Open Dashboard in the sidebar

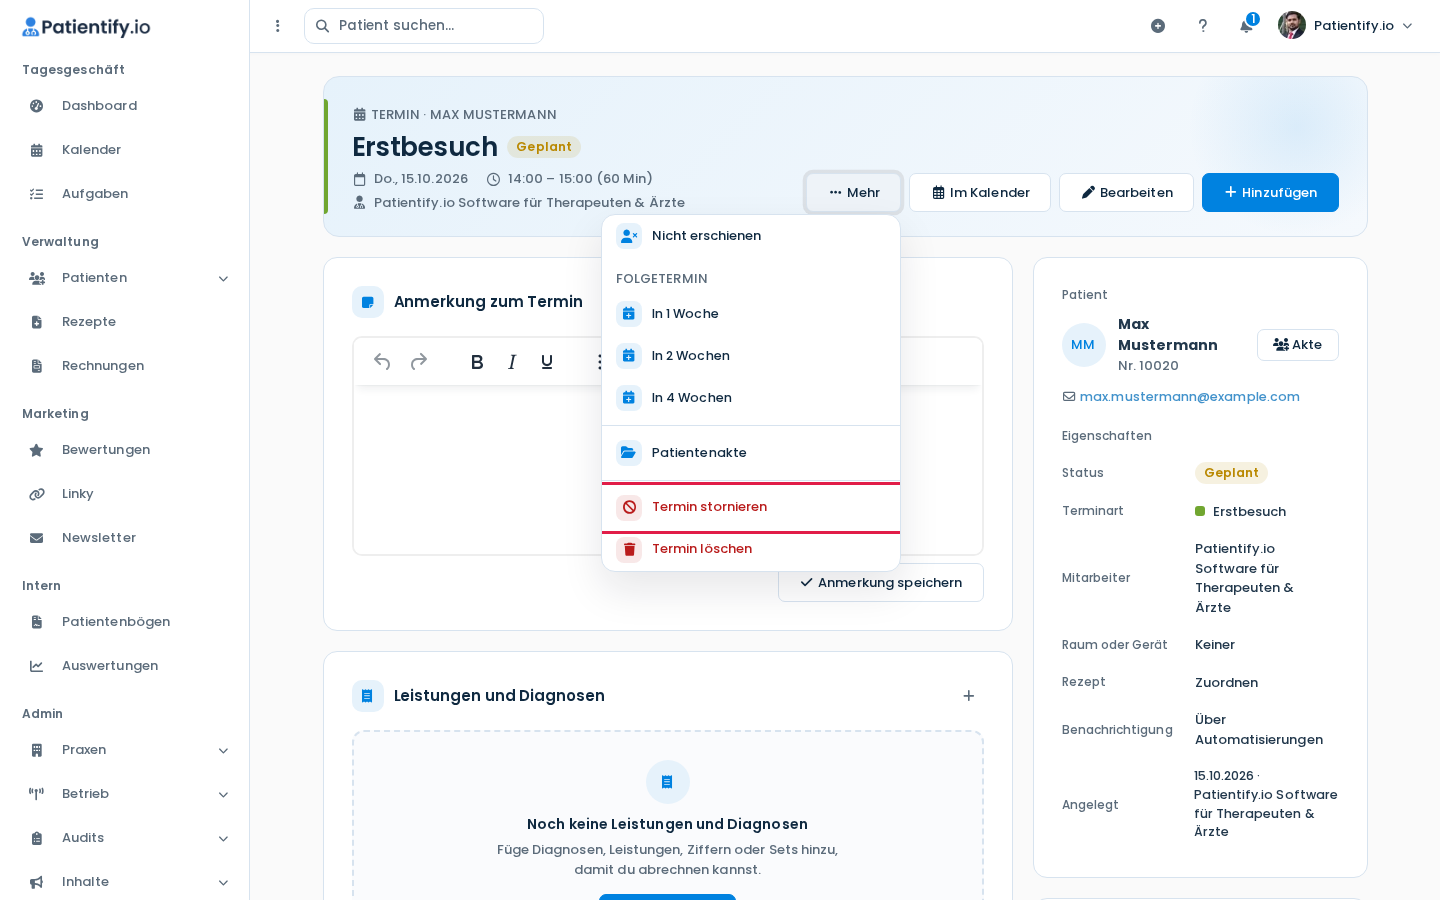[125, 106]
